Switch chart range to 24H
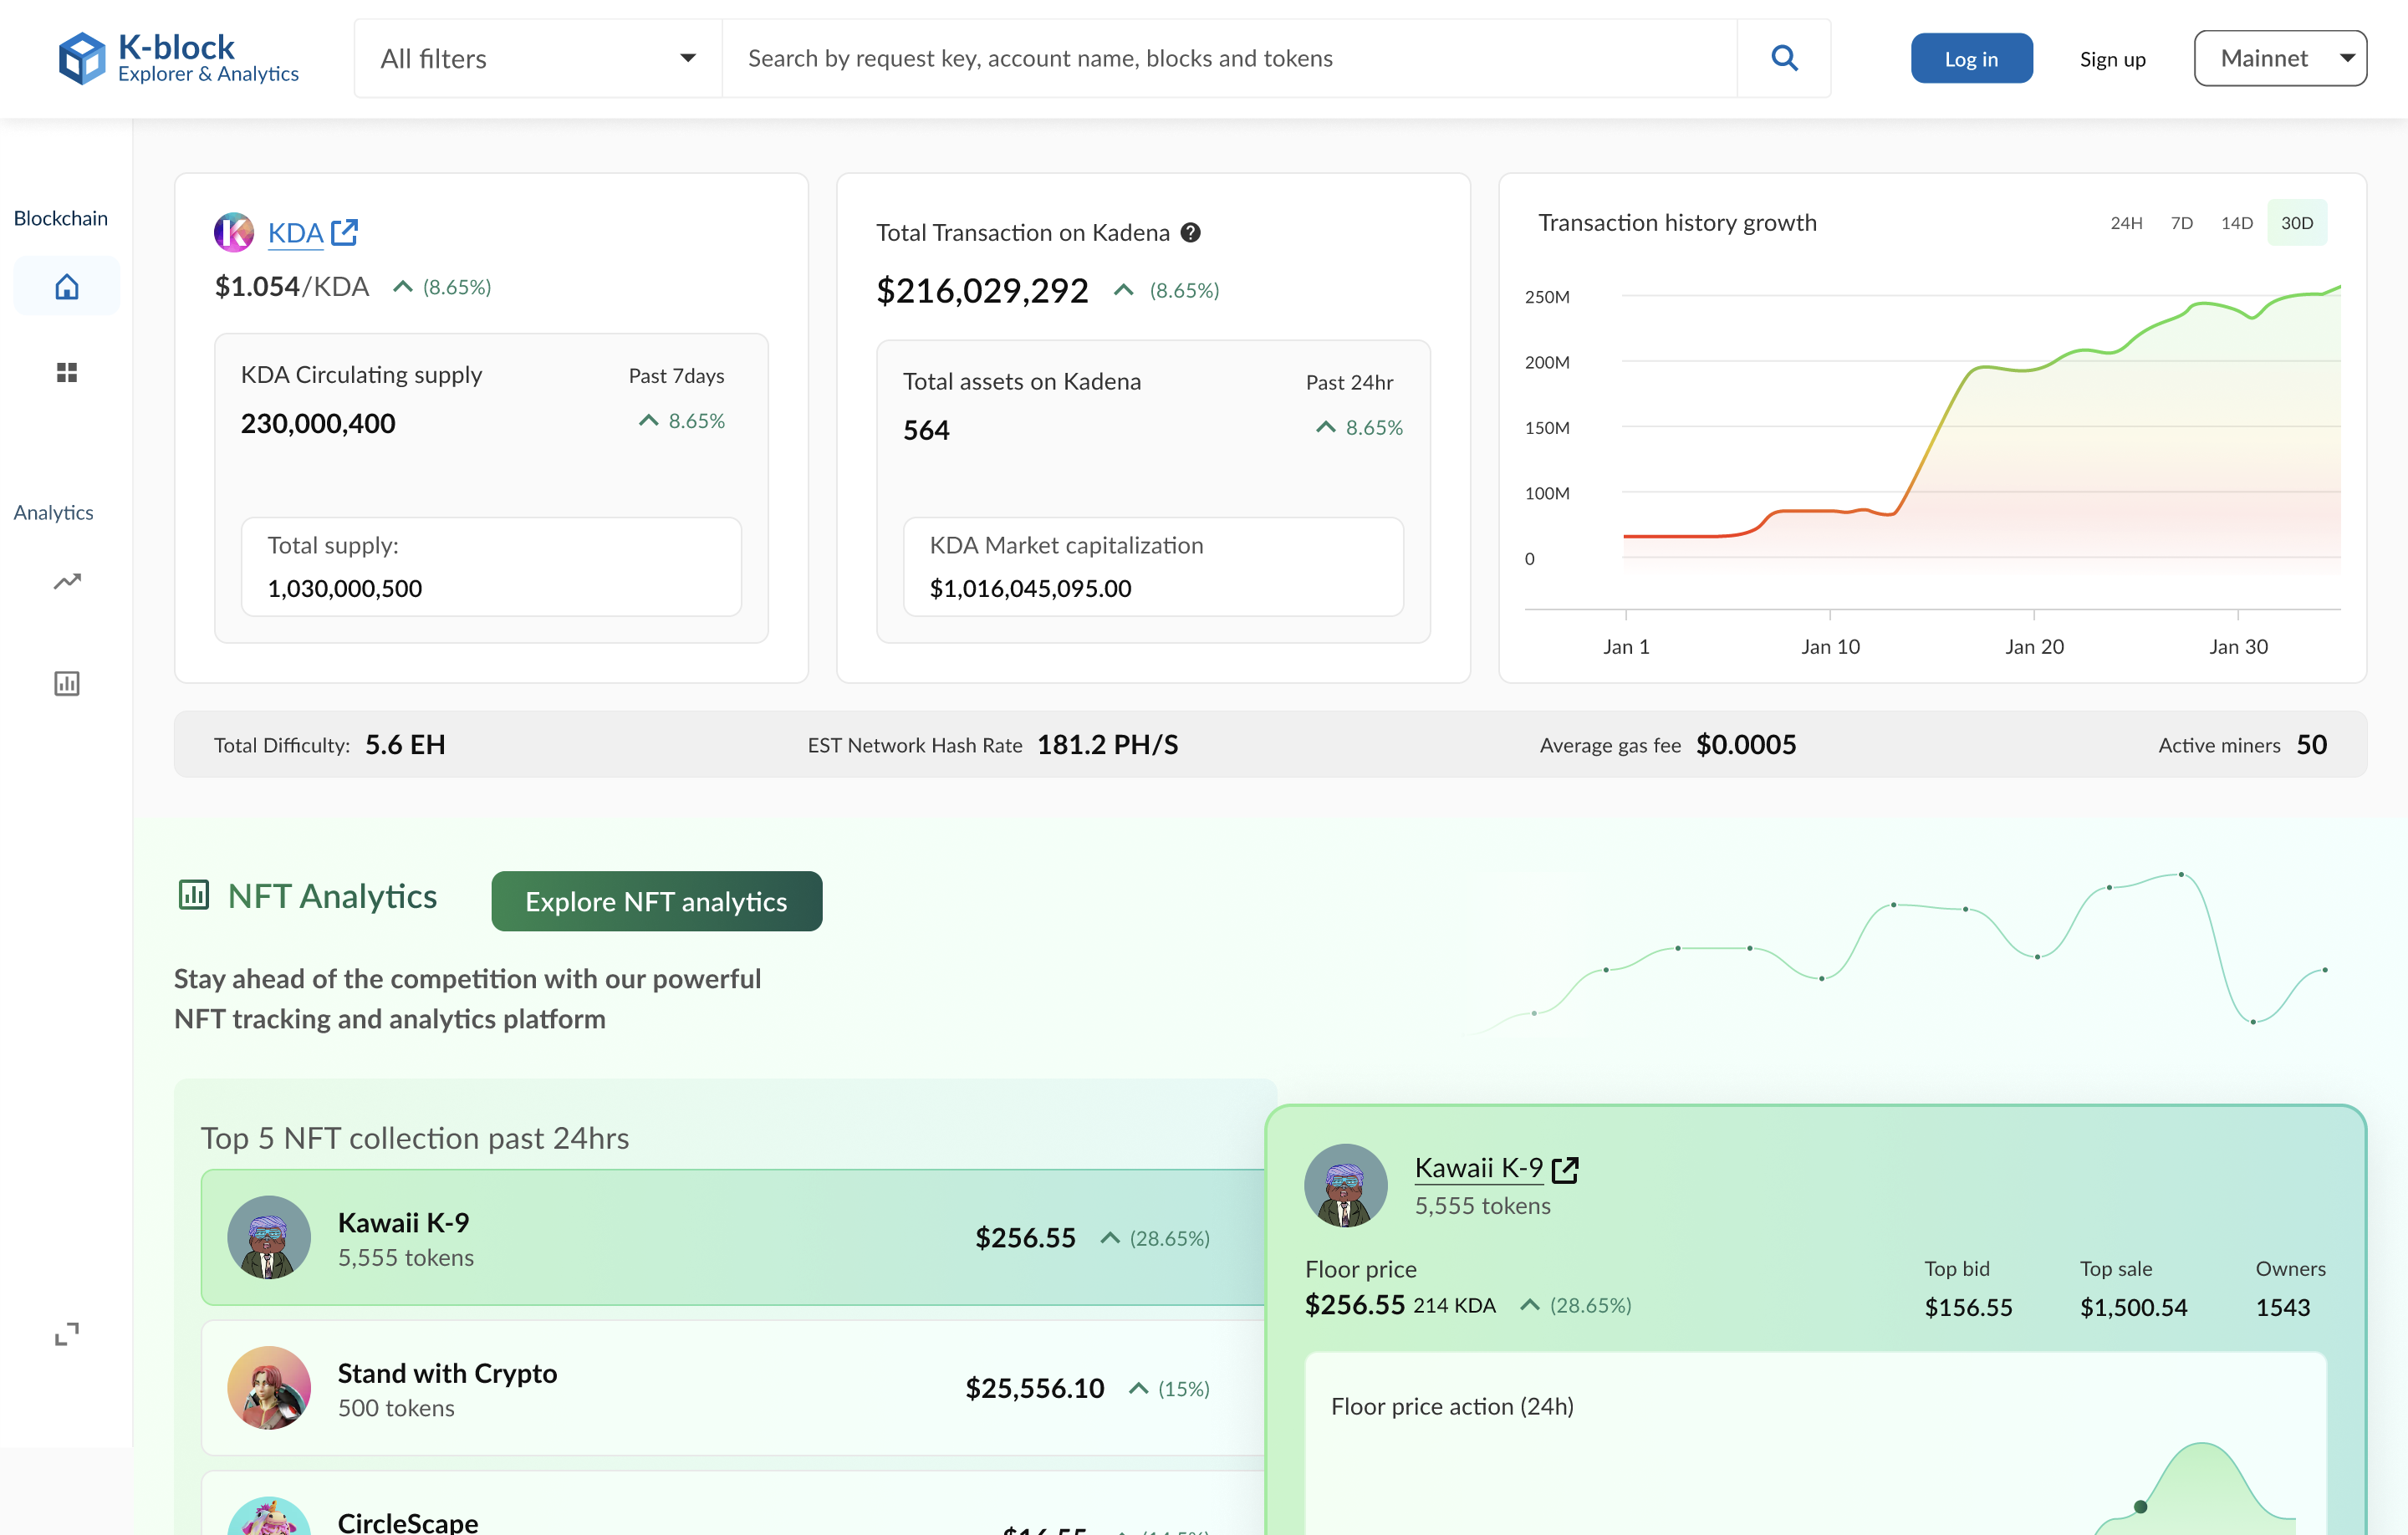The image size is (2408, 1535). click(2125, 223)
